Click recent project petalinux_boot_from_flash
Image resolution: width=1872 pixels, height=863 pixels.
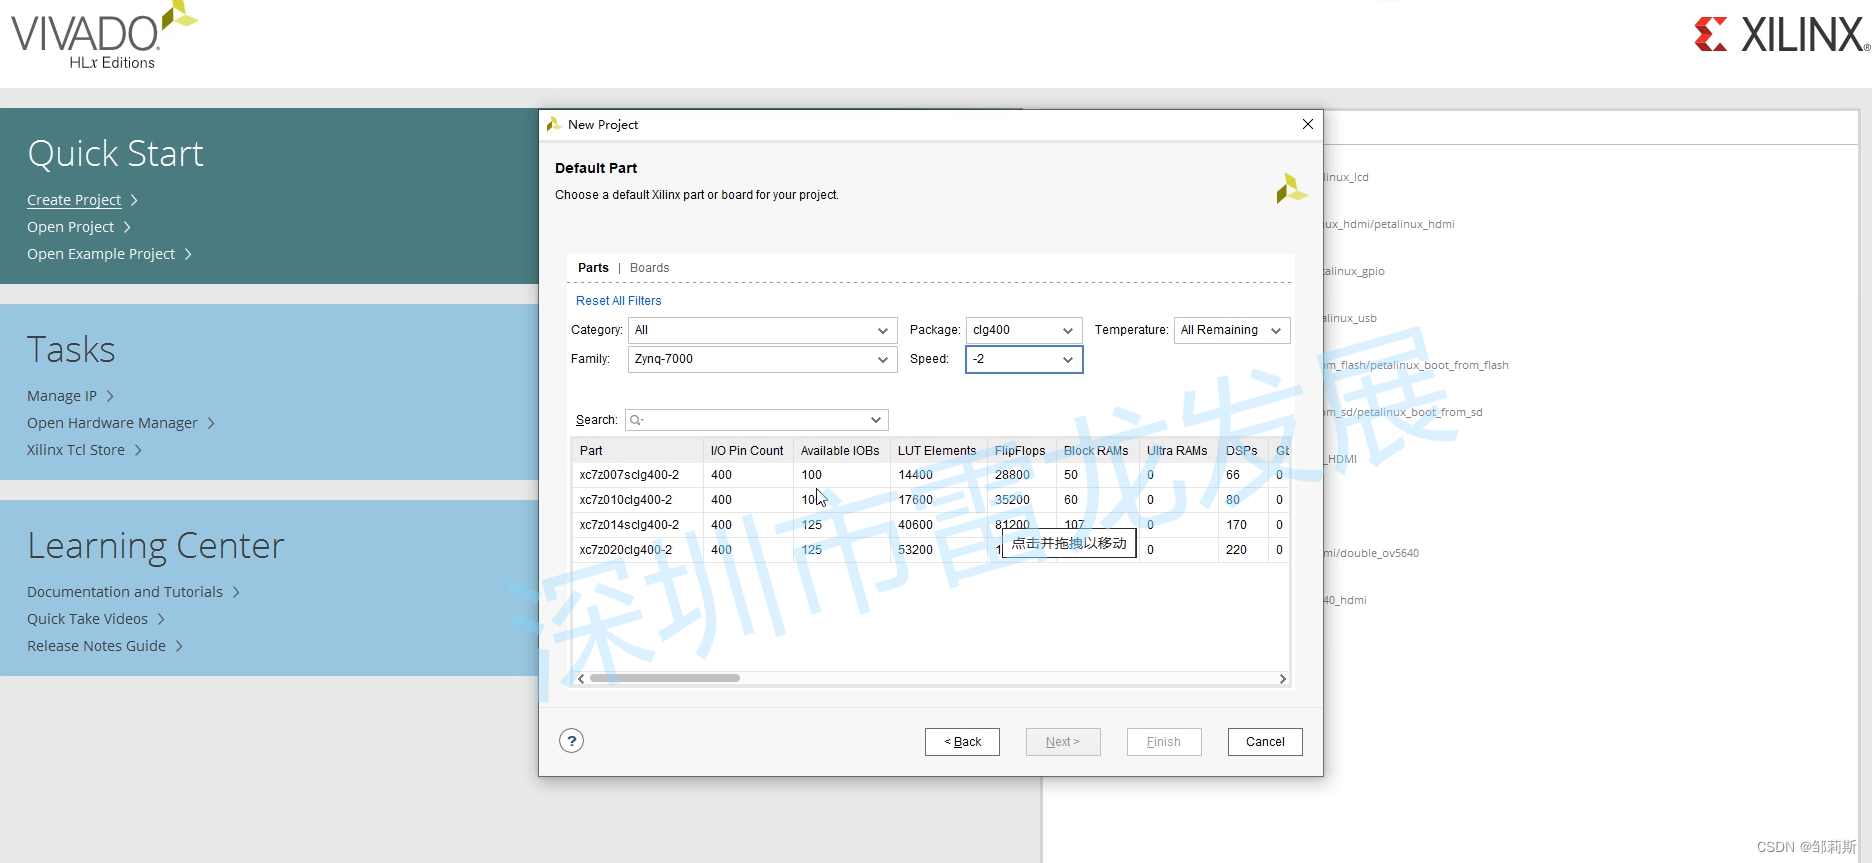click(1416, 365)
